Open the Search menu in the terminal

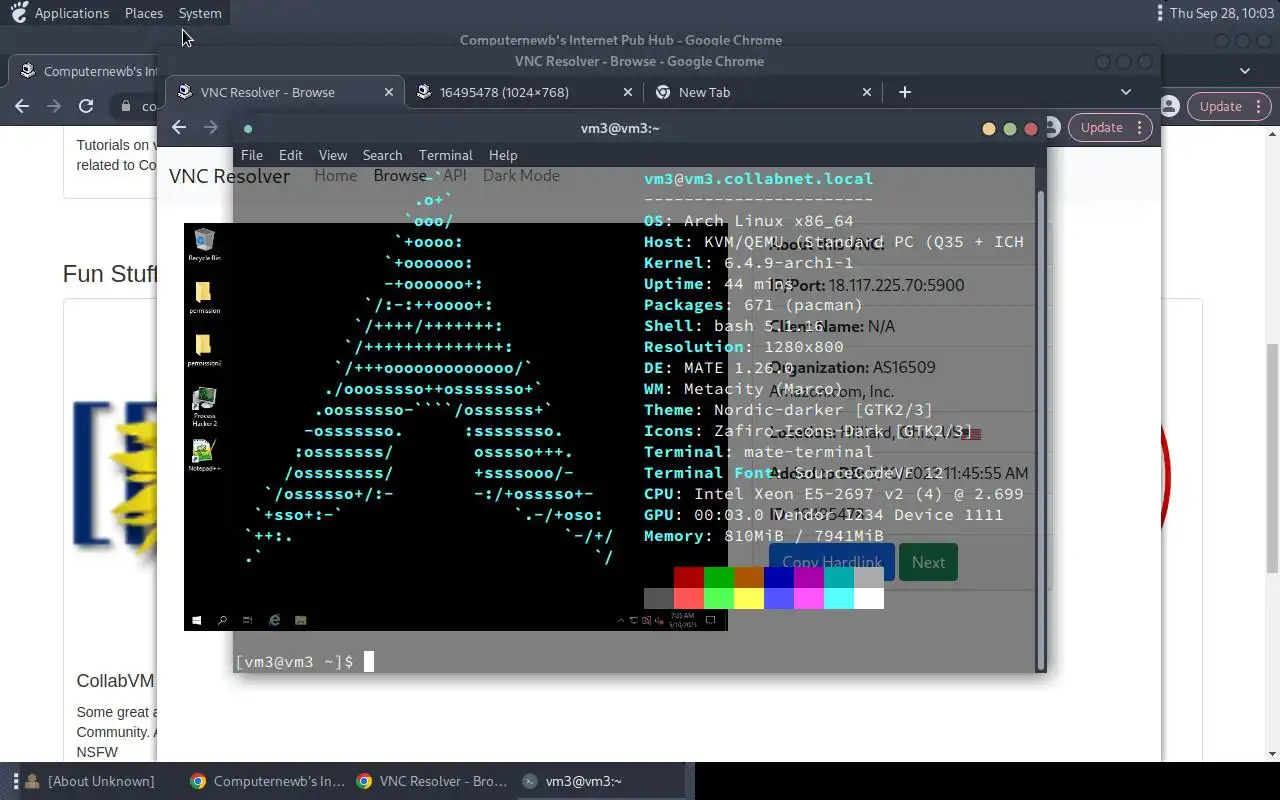pos(382,155)
